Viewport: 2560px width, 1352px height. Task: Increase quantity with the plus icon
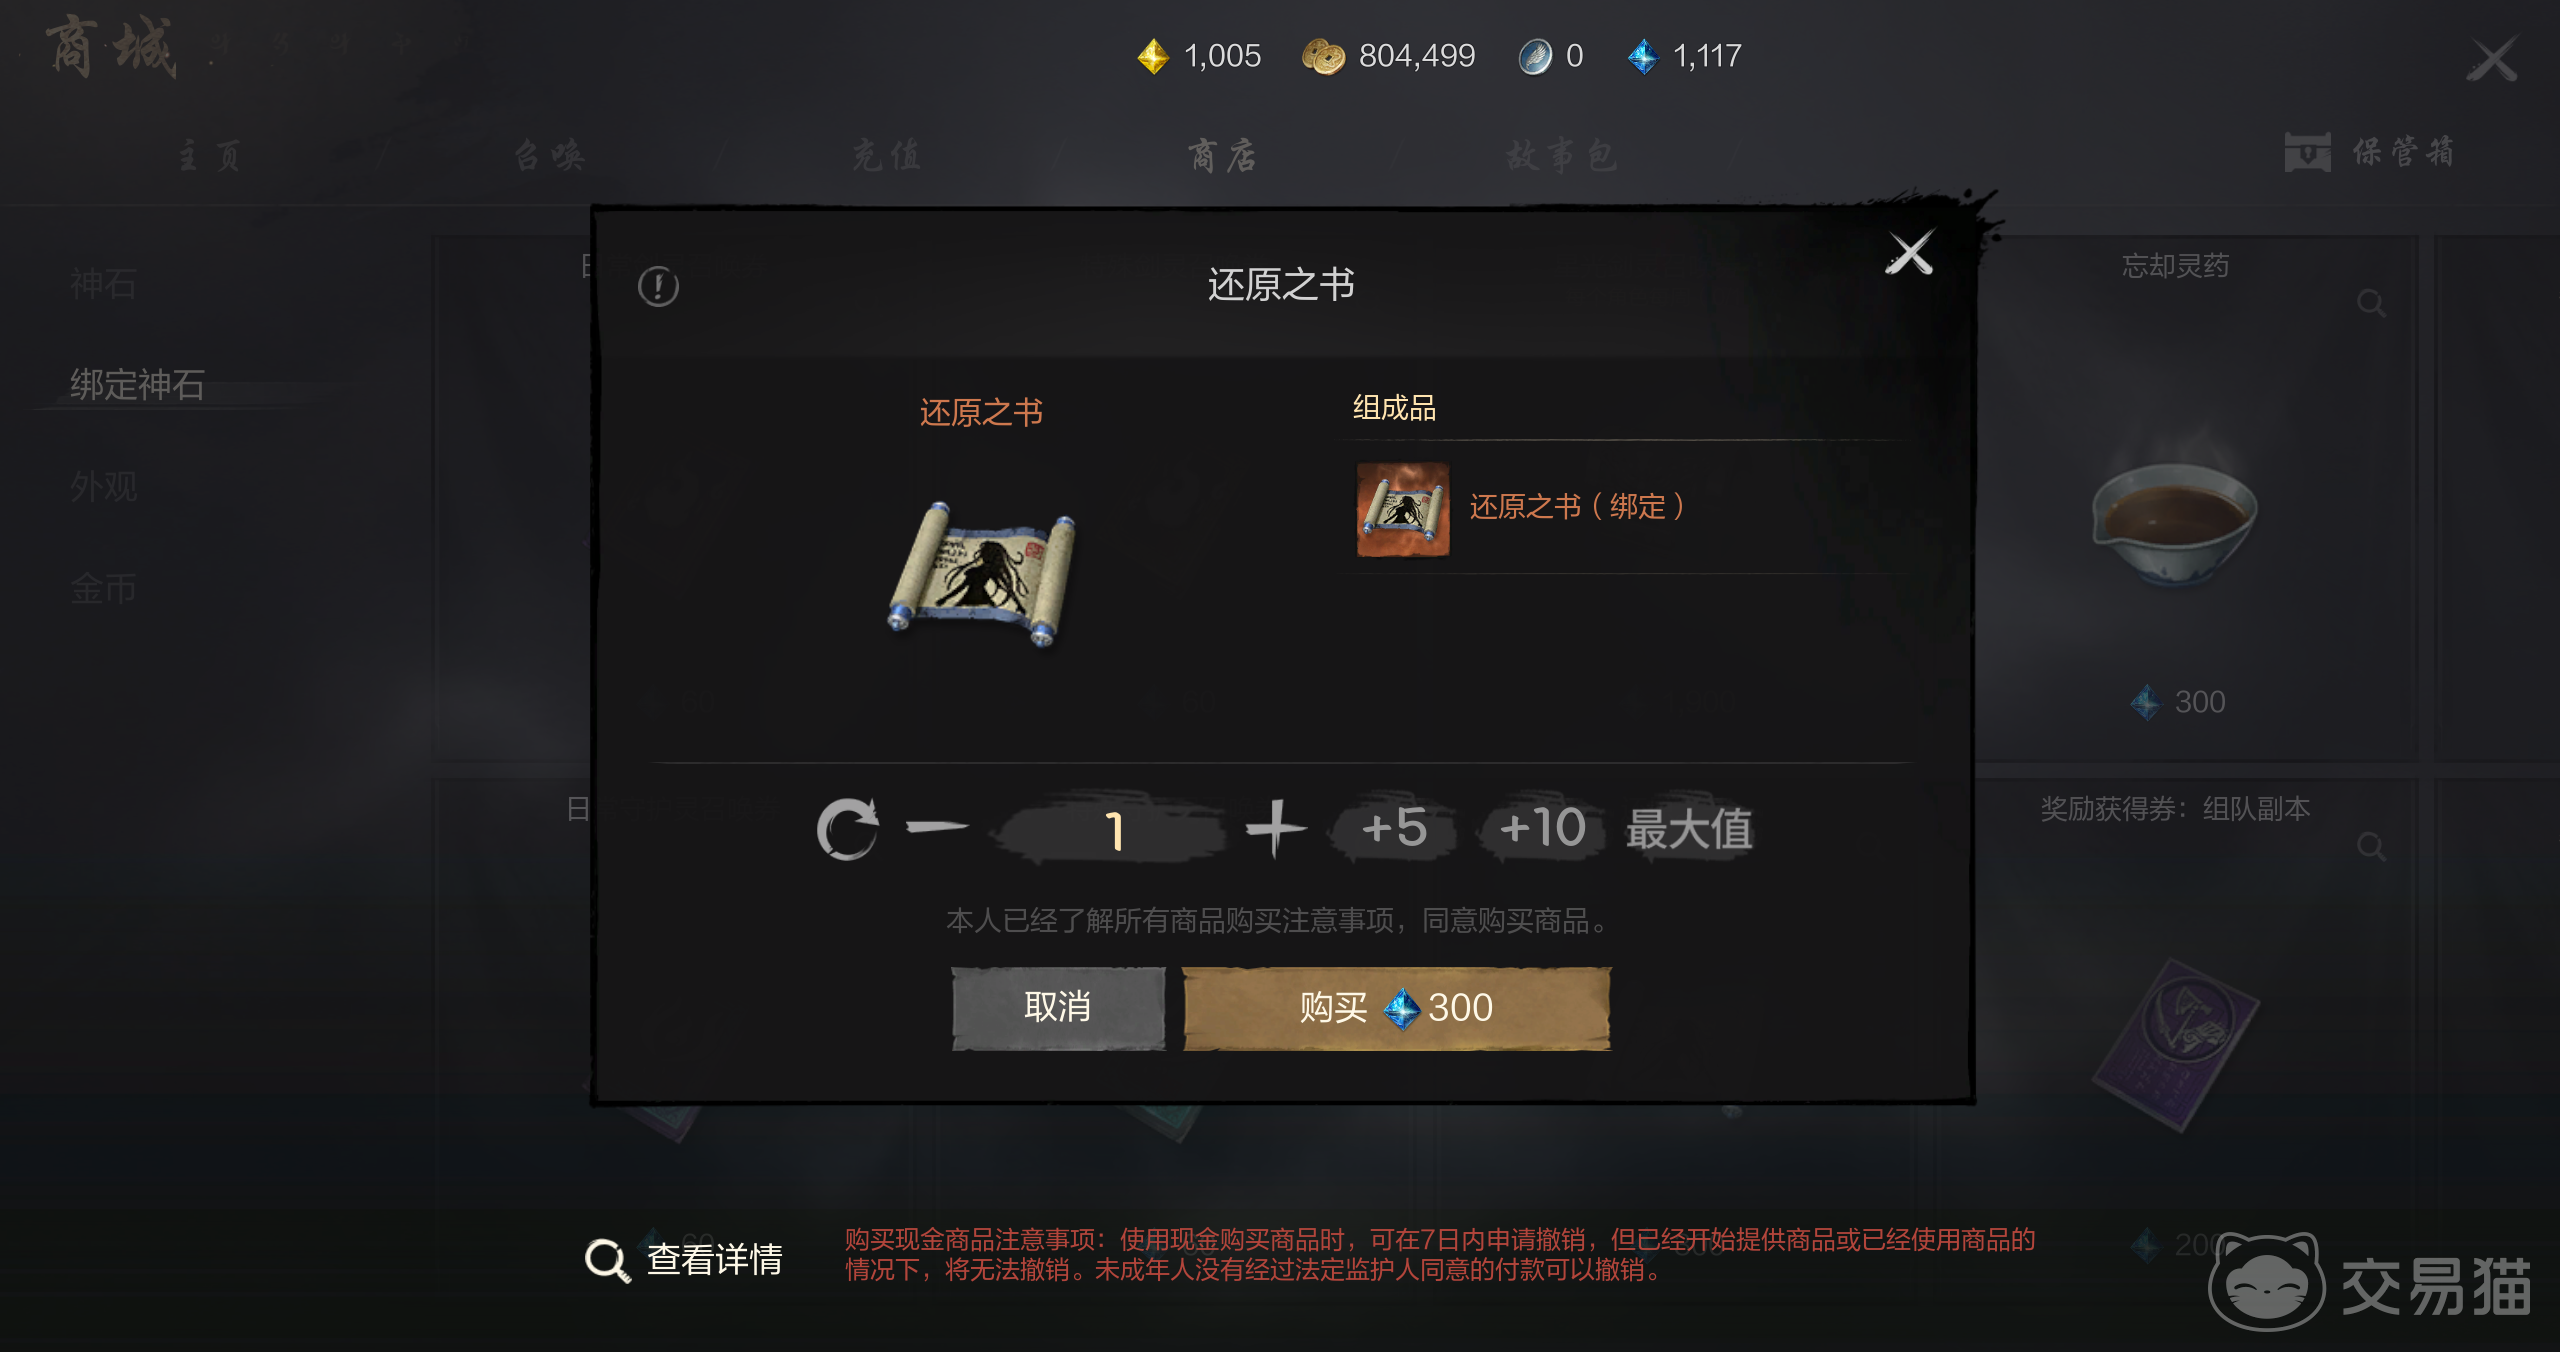tap(1275, 828)
